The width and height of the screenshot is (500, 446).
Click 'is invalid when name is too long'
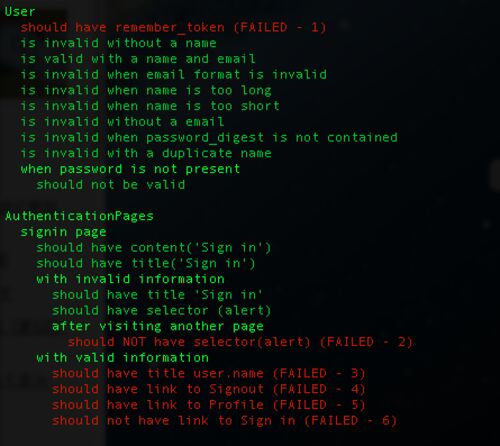coord(146,90)
